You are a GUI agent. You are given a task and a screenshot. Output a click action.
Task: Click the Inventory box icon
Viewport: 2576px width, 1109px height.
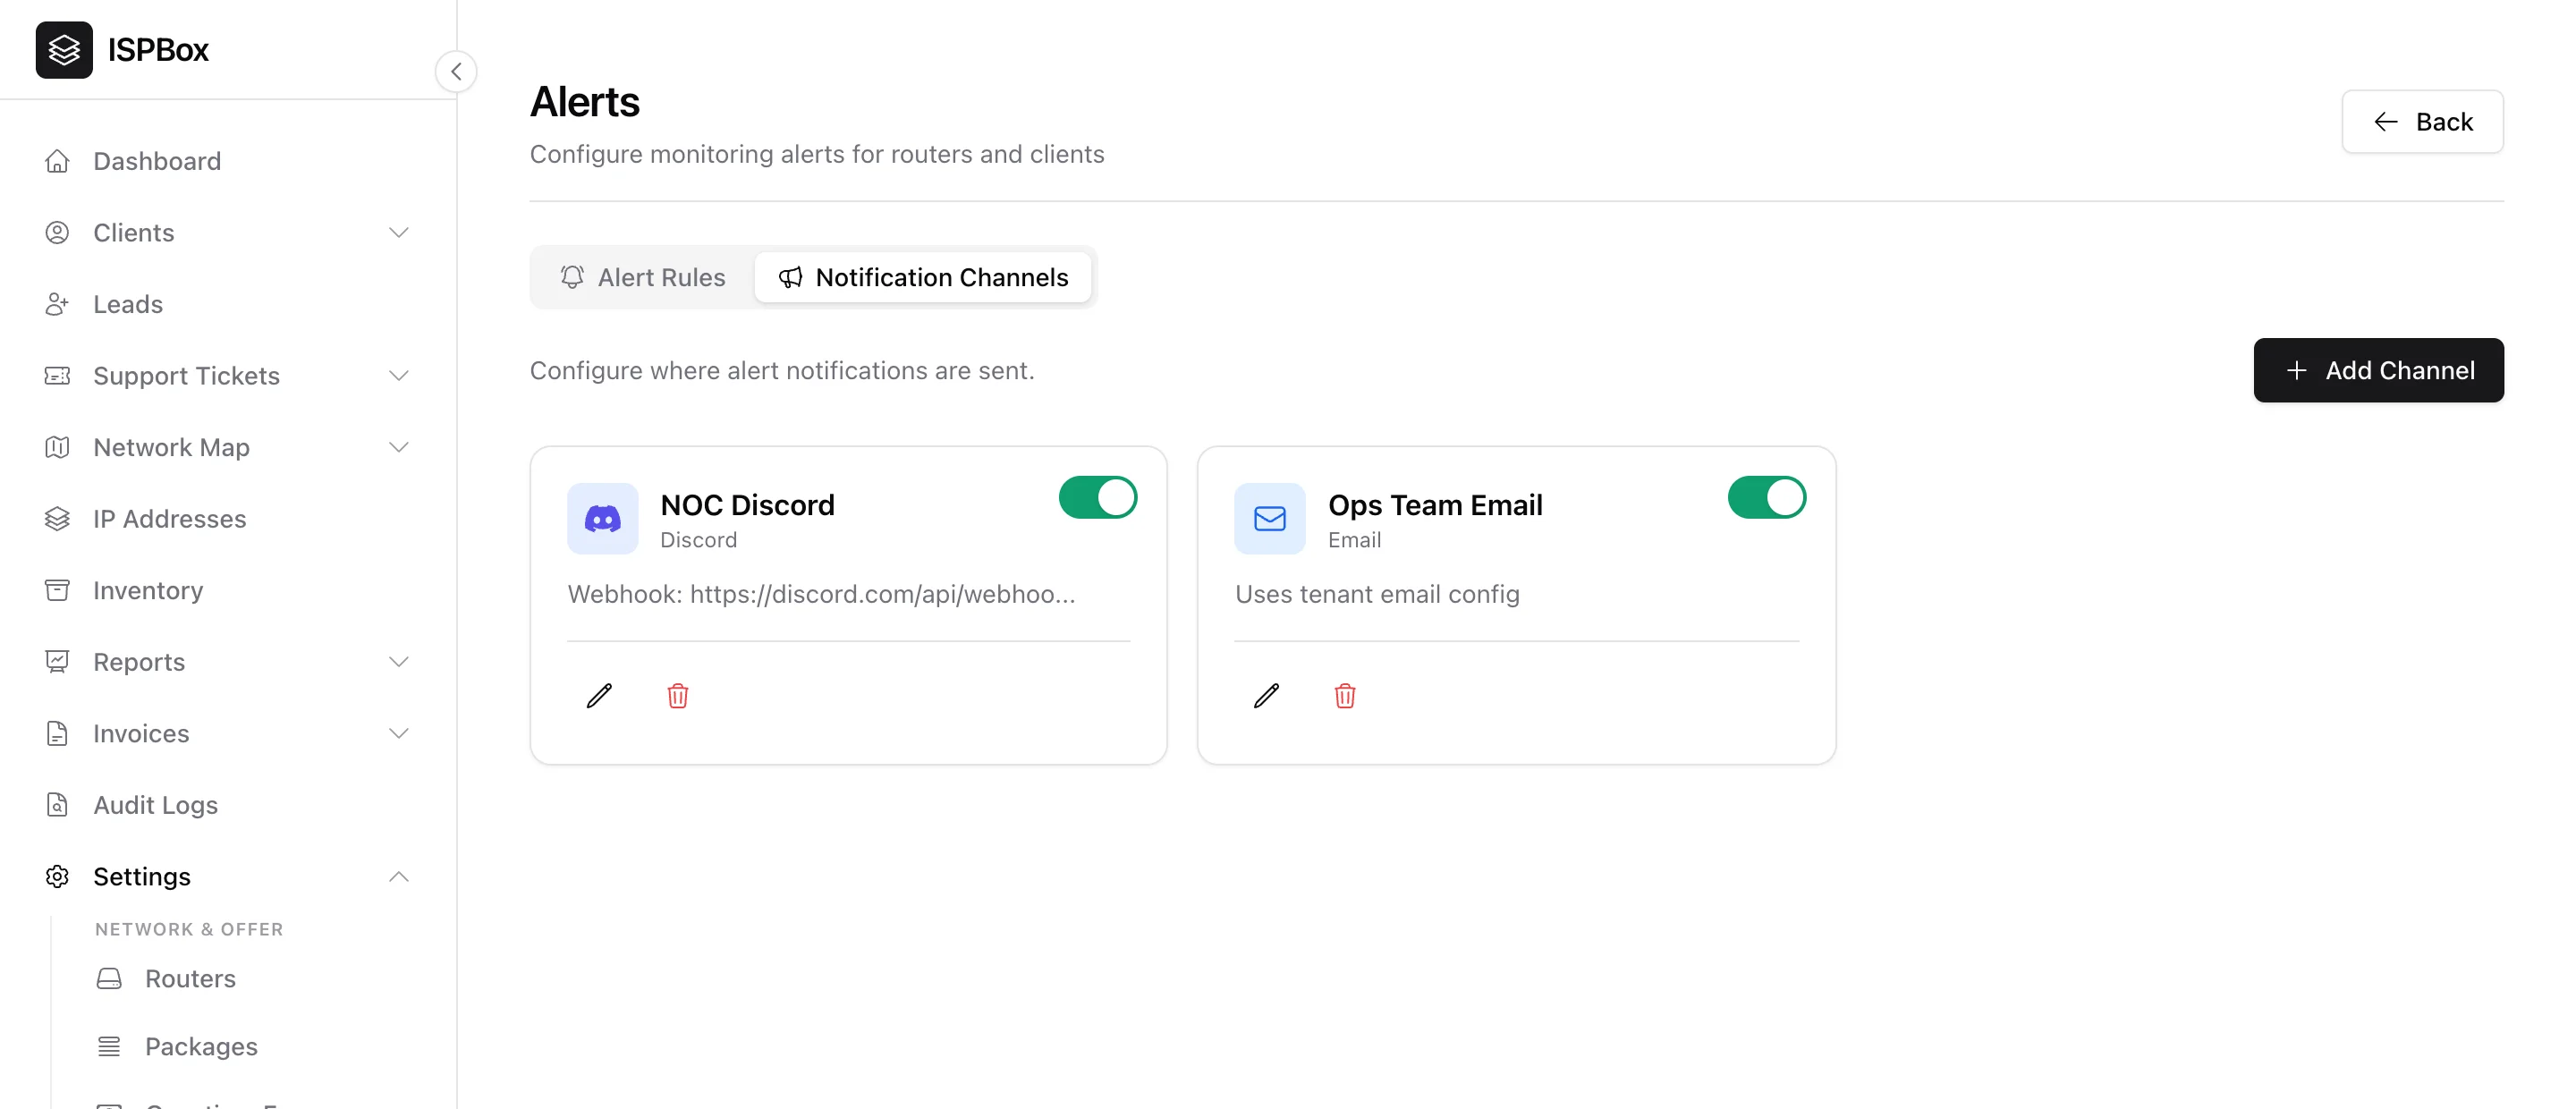pyautogui.click(x=57, y=590)
